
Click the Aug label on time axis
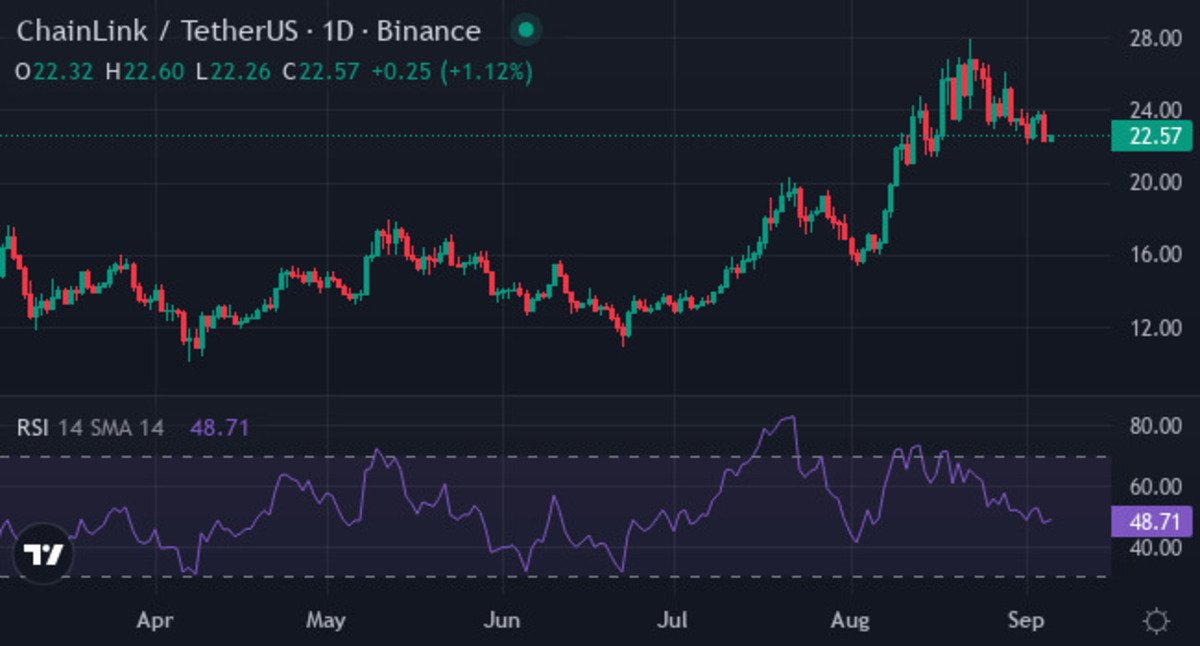(852, 621)
